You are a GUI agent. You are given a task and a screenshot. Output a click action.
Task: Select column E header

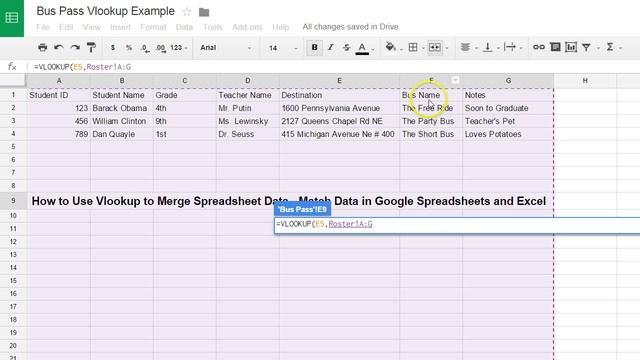tap(339, 81)
